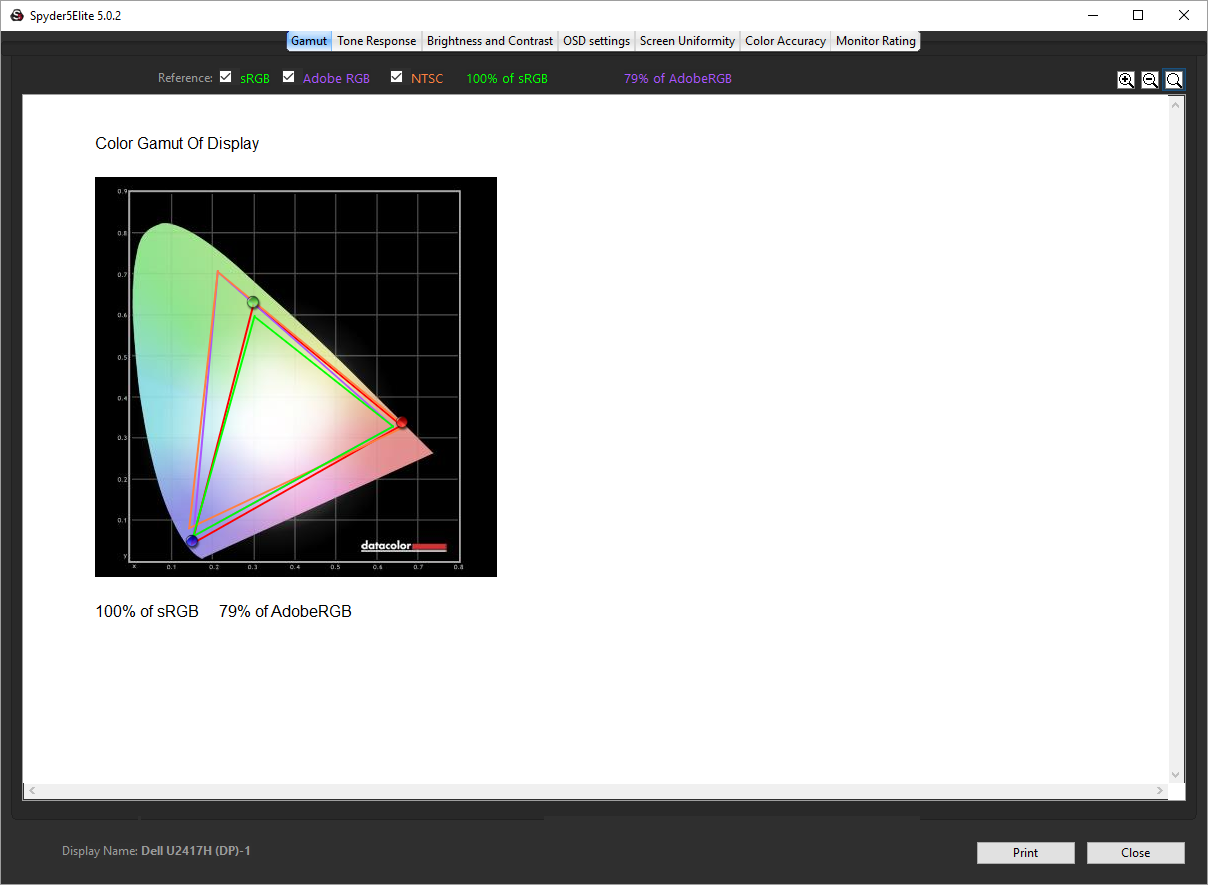Minimize the Spyder5Elite window

pyautogui.click(x=1092, y=15)
